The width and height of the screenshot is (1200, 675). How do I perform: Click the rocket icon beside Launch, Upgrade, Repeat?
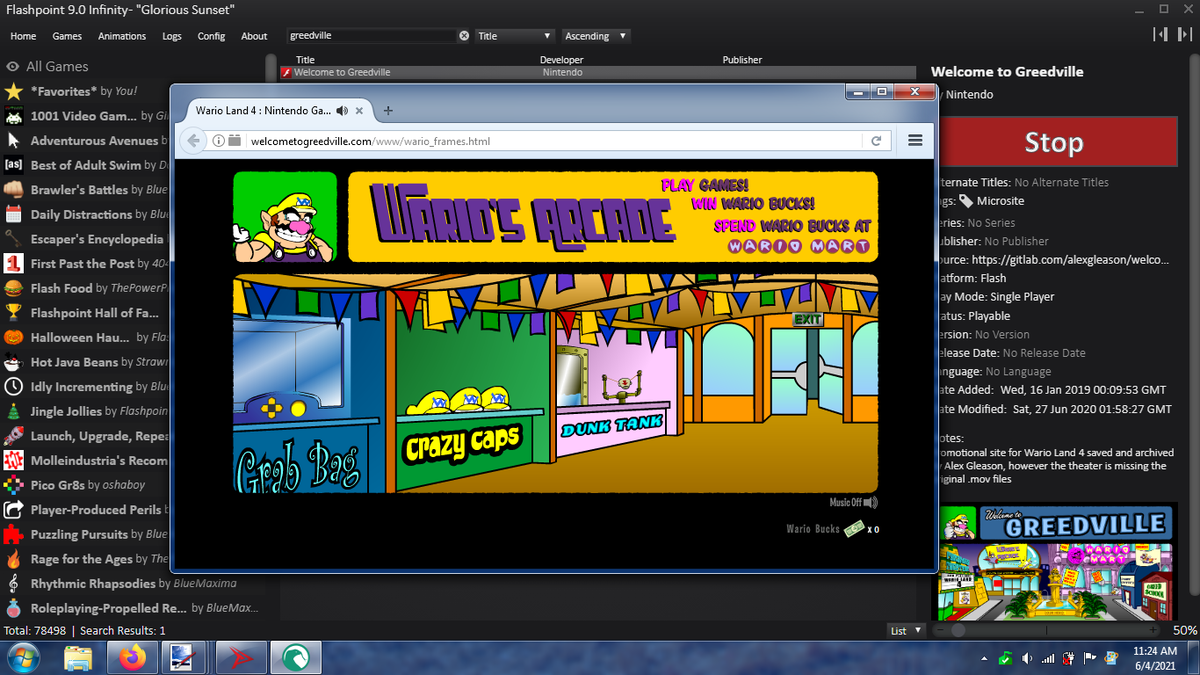[x=13, y=435]
